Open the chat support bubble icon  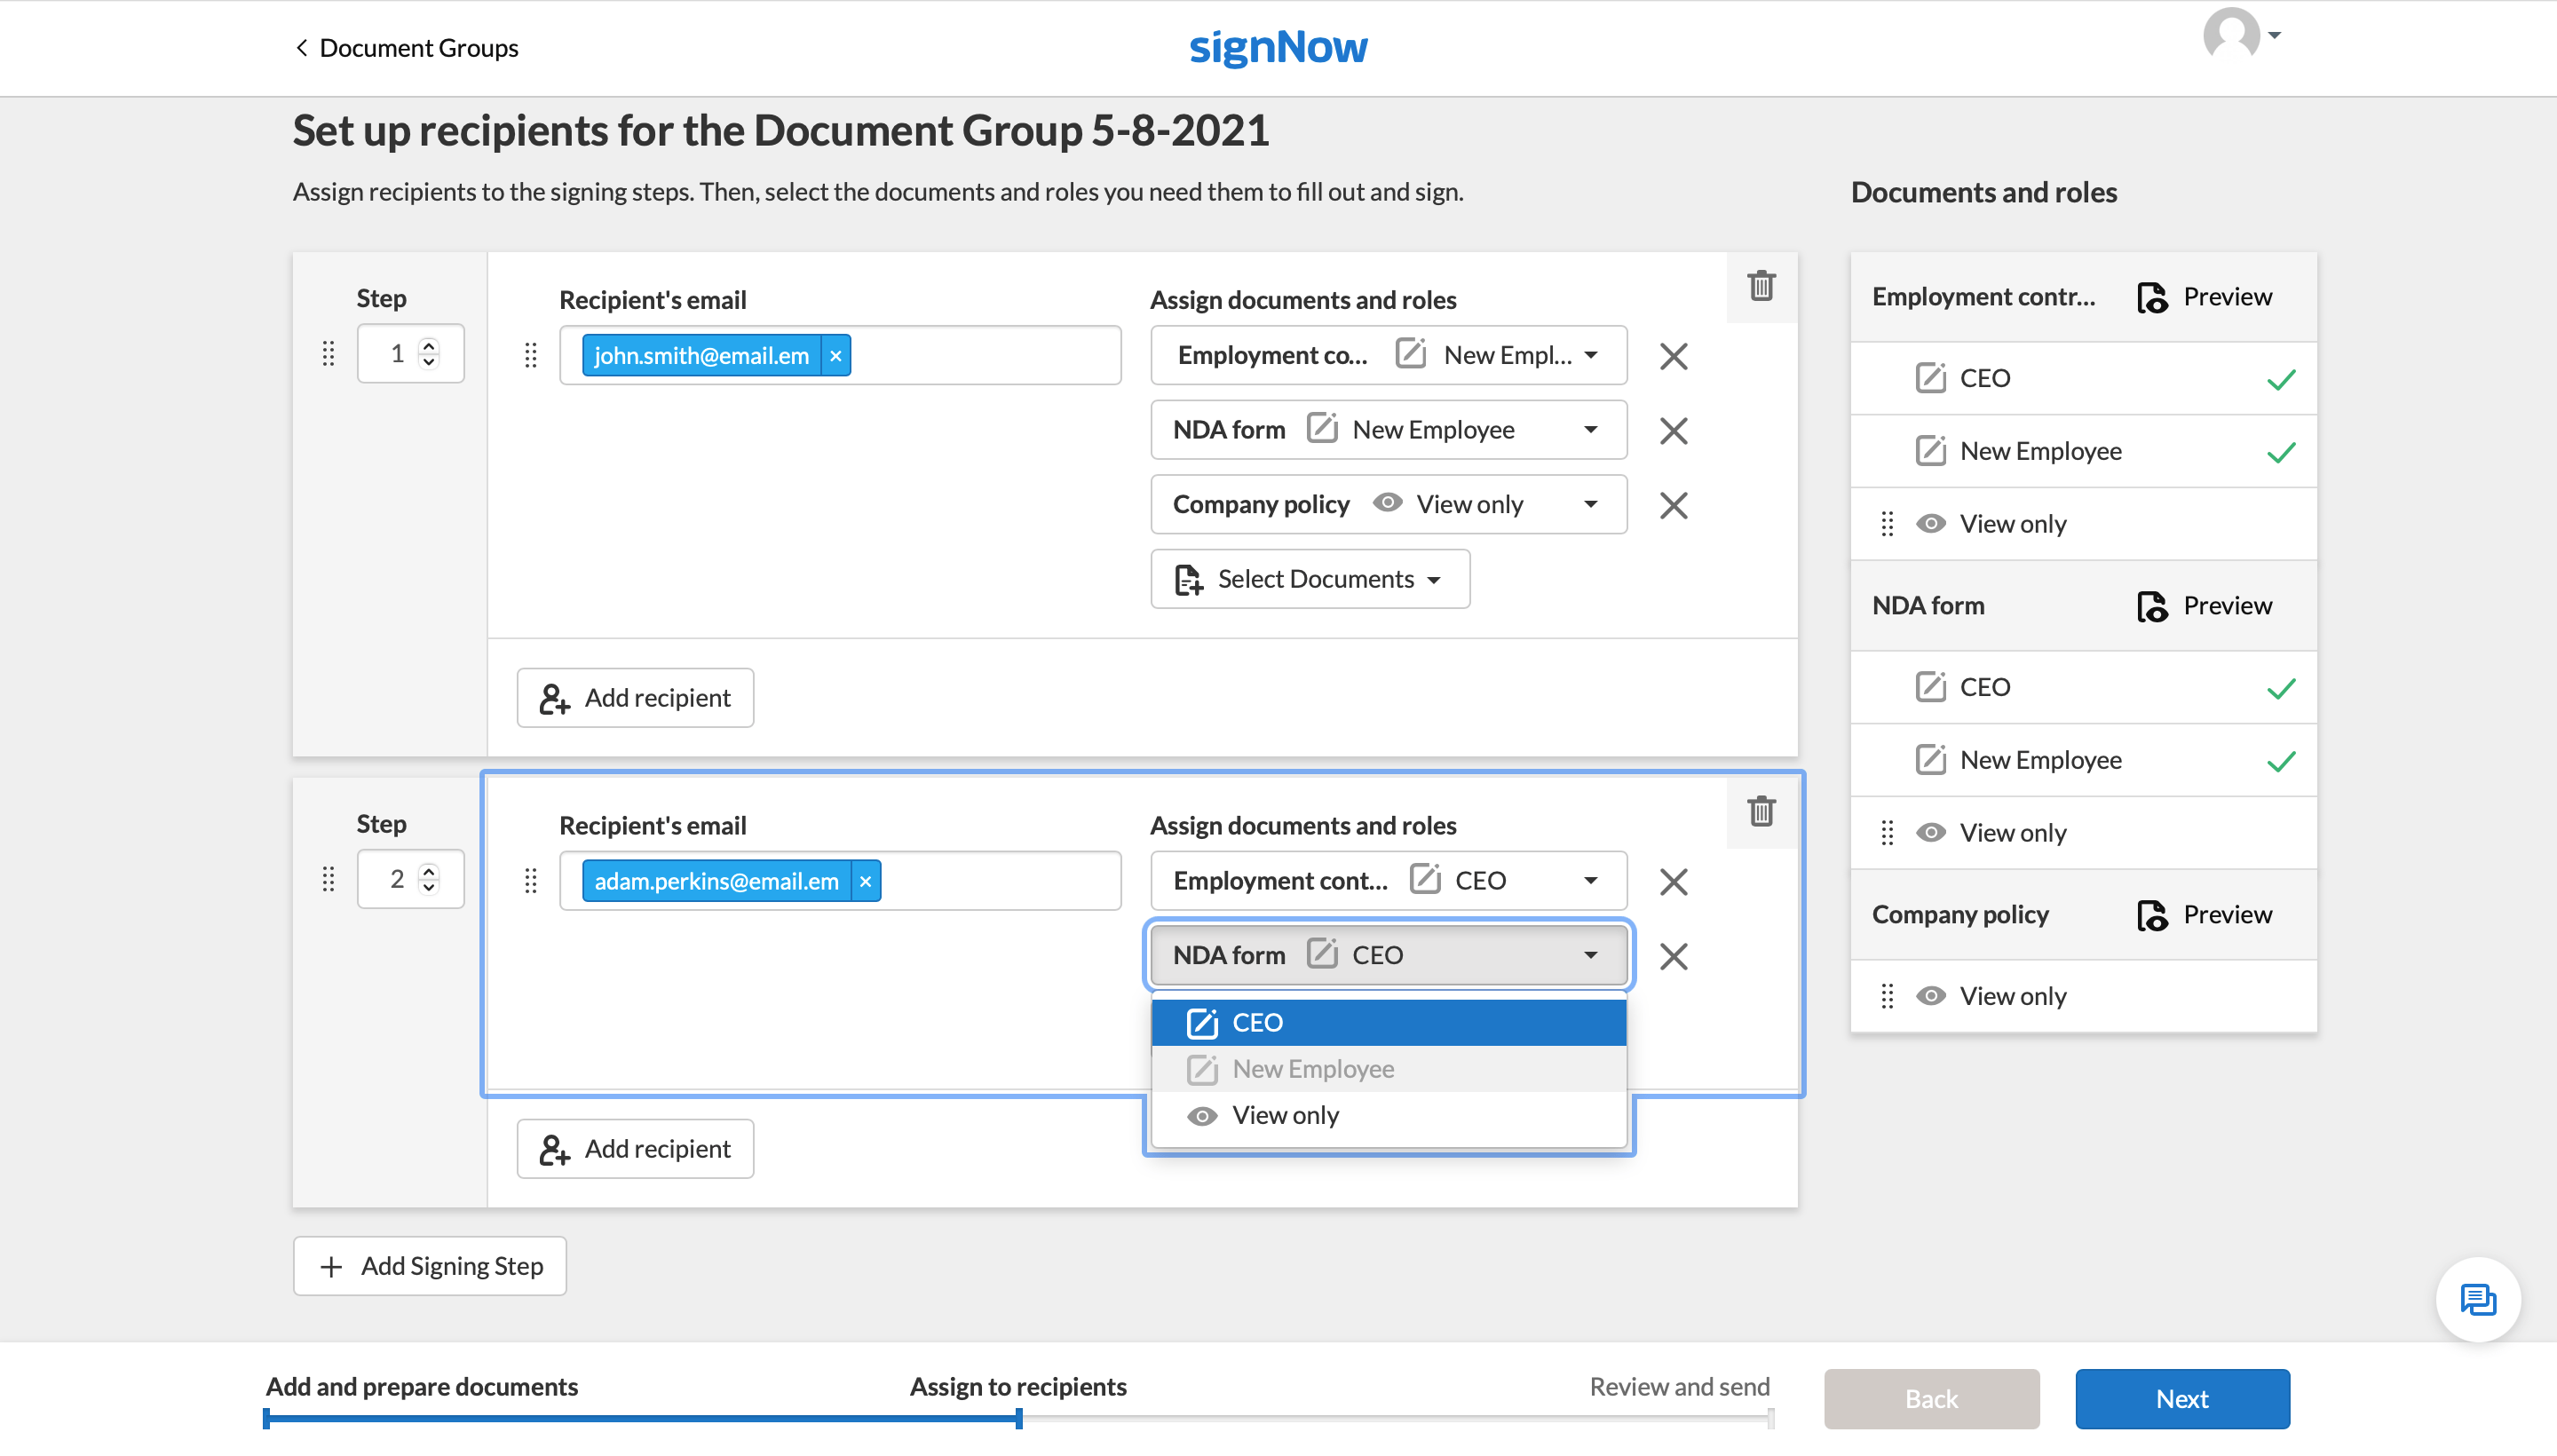2477,1299
